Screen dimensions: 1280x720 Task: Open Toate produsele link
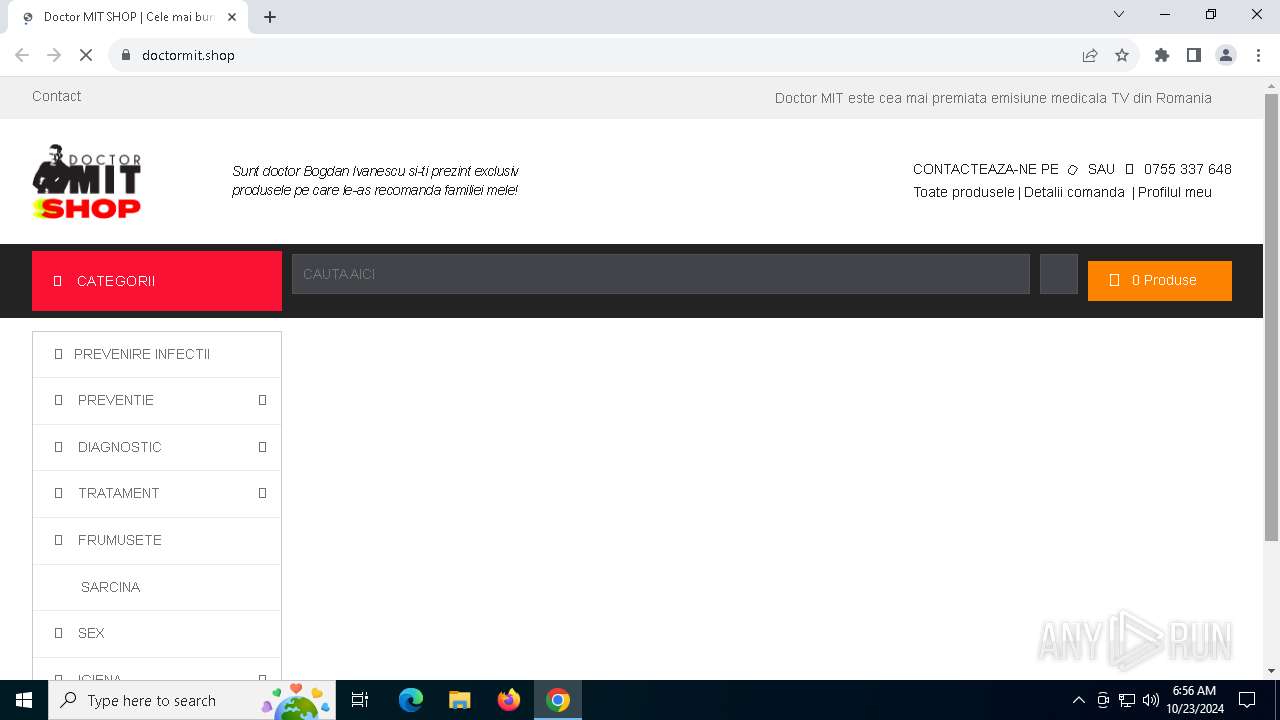click(x=964, y=192)
